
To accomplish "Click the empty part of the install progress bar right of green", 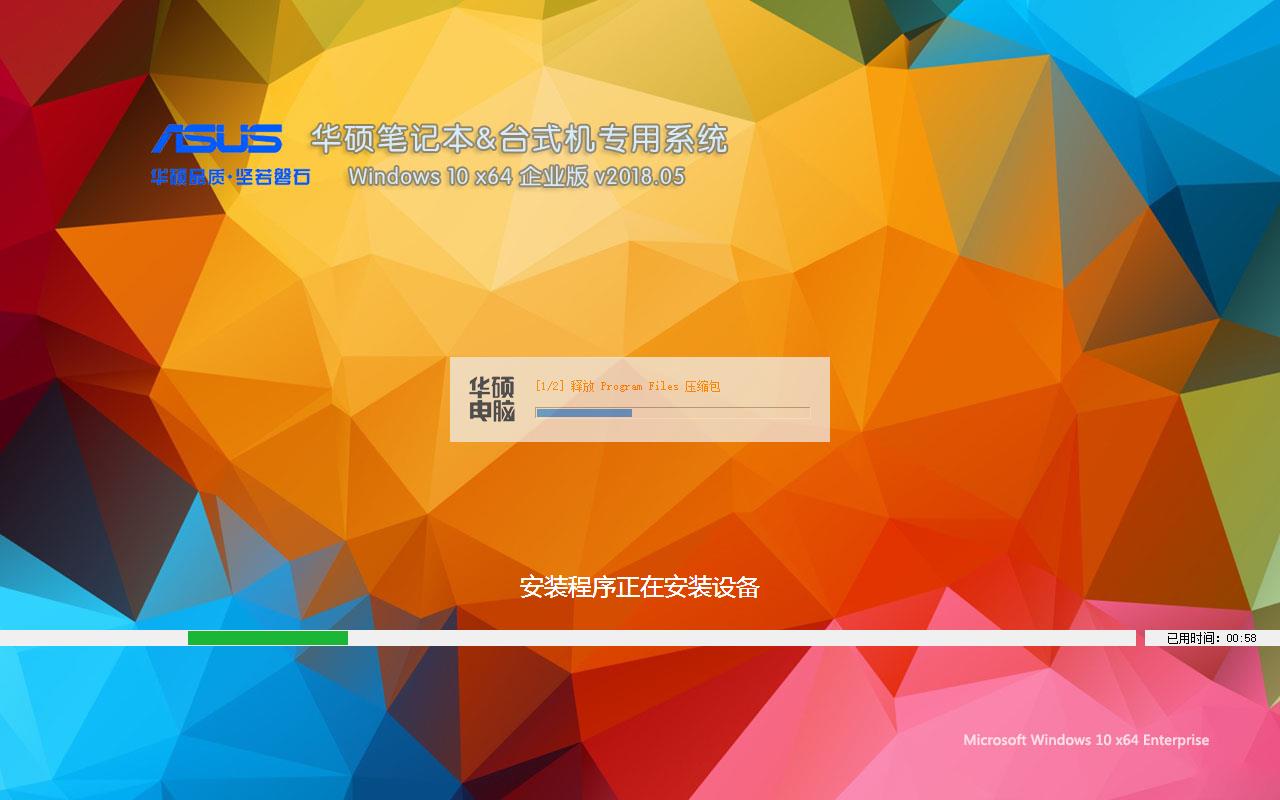I will pyautogui.click(x=740, y=638).
